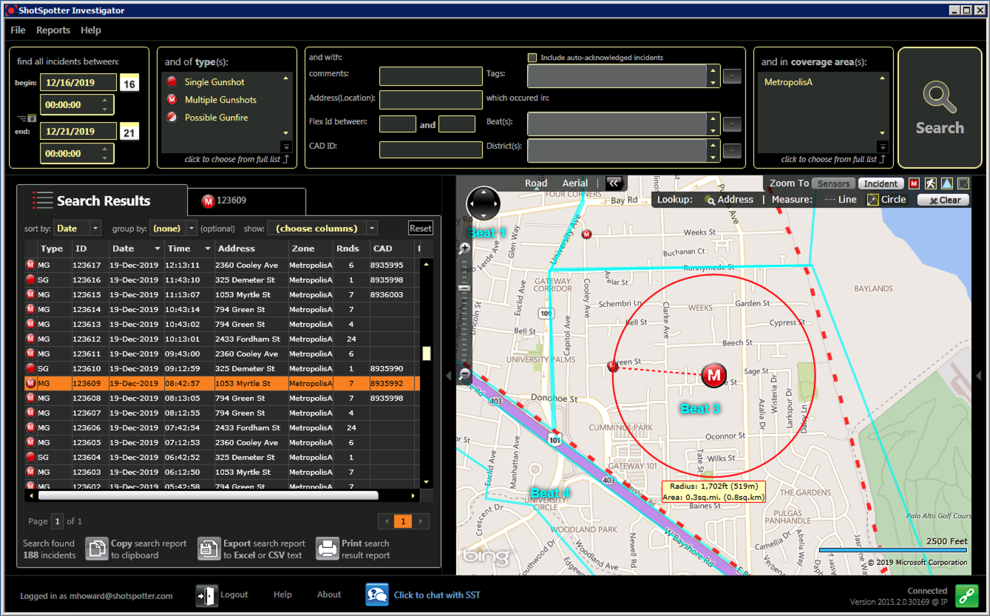Viewport: 990px width, 616px height.
Task: Zoom to Sensors button
Action: tap(833, 184)
